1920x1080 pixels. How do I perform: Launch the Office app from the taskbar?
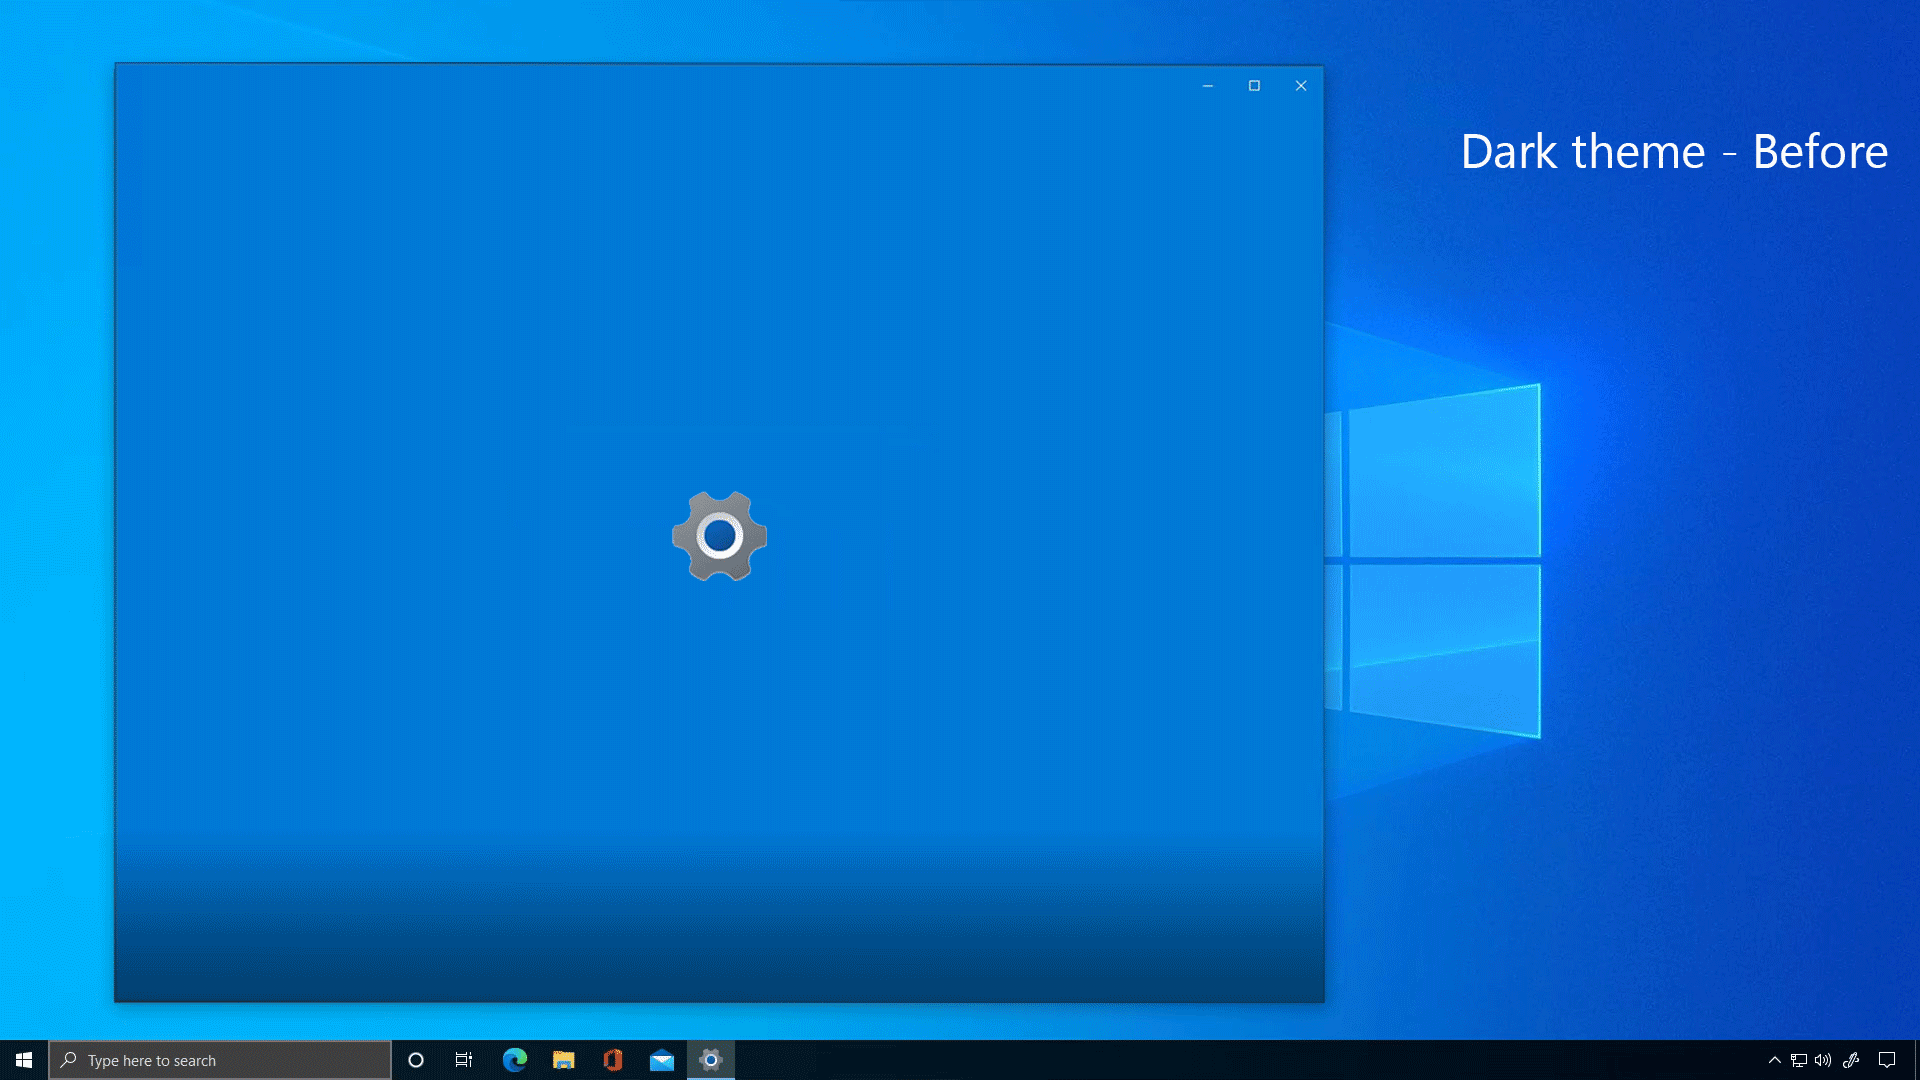[613, 1060]
